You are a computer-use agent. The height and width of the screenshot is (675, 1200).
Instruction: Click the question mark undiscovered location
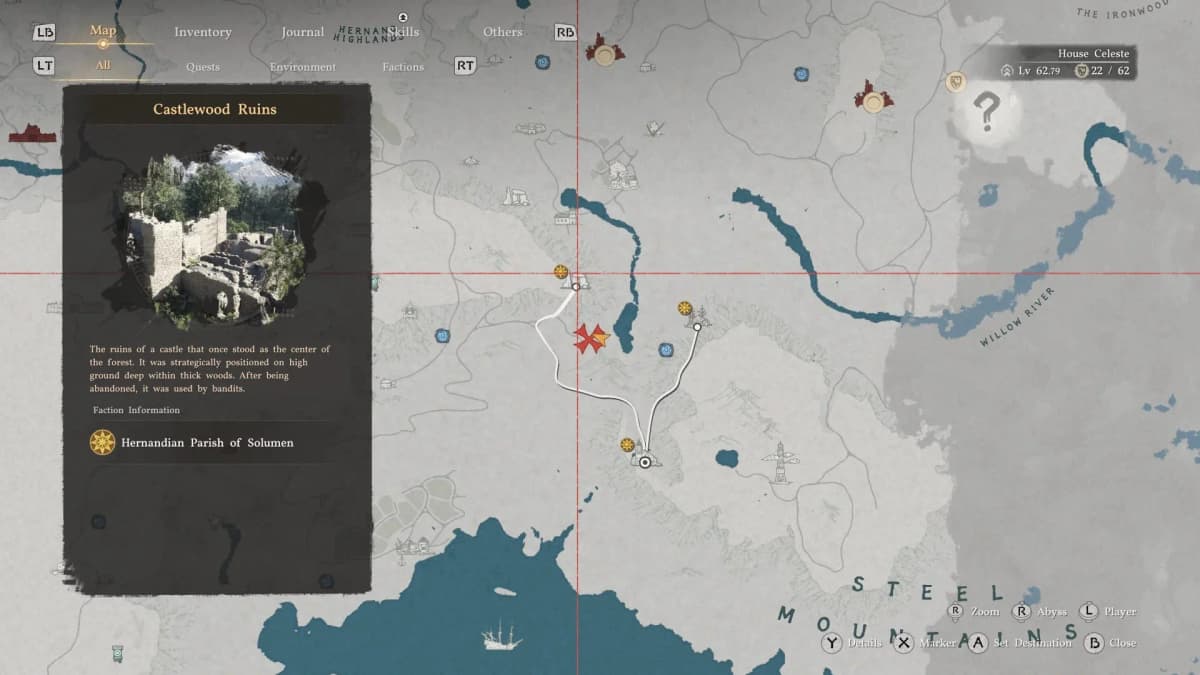tap(986, 112)
